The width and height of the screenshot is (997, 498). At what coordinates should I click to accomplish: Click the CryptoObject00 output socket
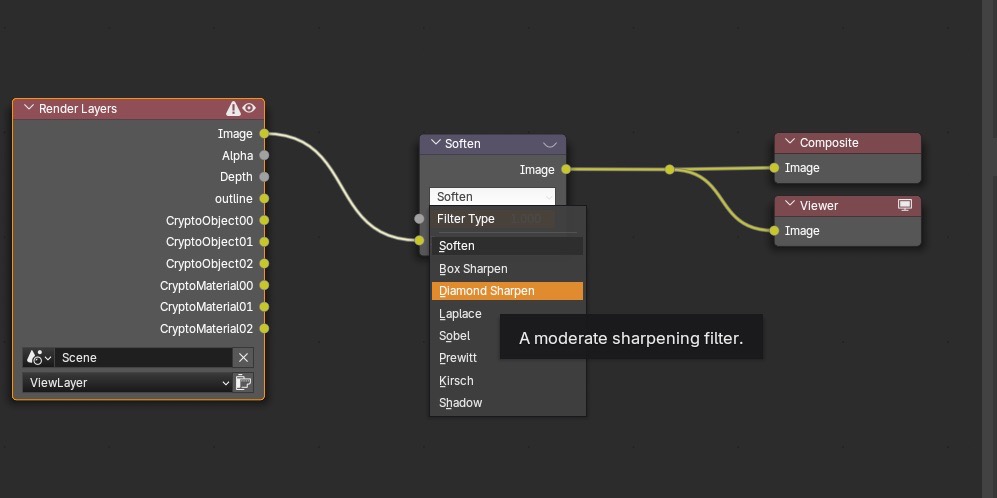click(x=264, y=220)
